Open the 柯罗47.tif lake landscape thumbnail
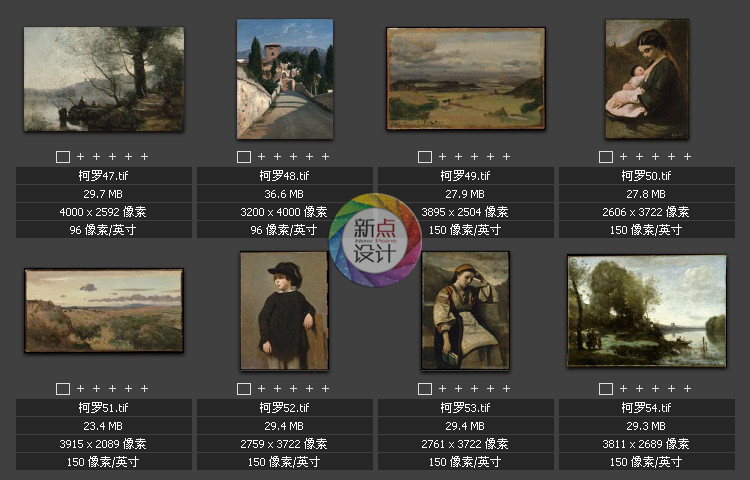 pyautogui.click(x=104, y=79)
